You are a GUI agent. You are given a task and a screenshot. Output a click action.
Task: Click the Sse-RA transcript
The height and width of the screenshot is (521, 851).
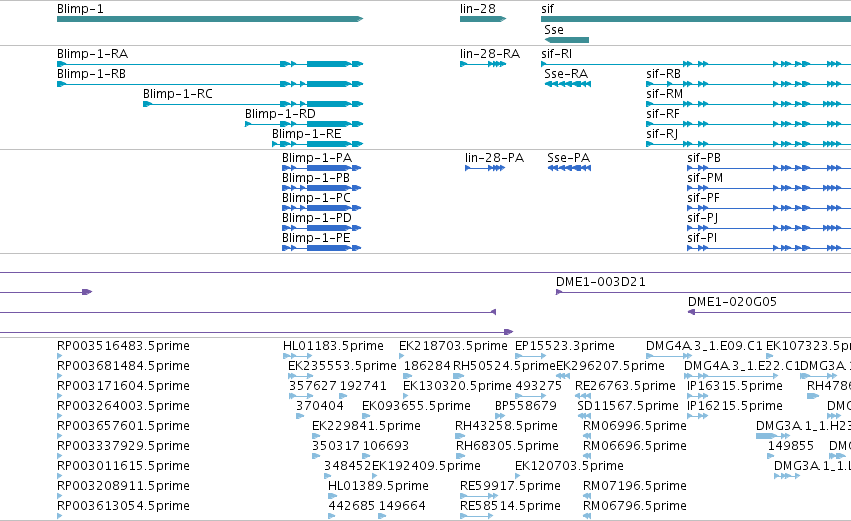click(568, 84)
